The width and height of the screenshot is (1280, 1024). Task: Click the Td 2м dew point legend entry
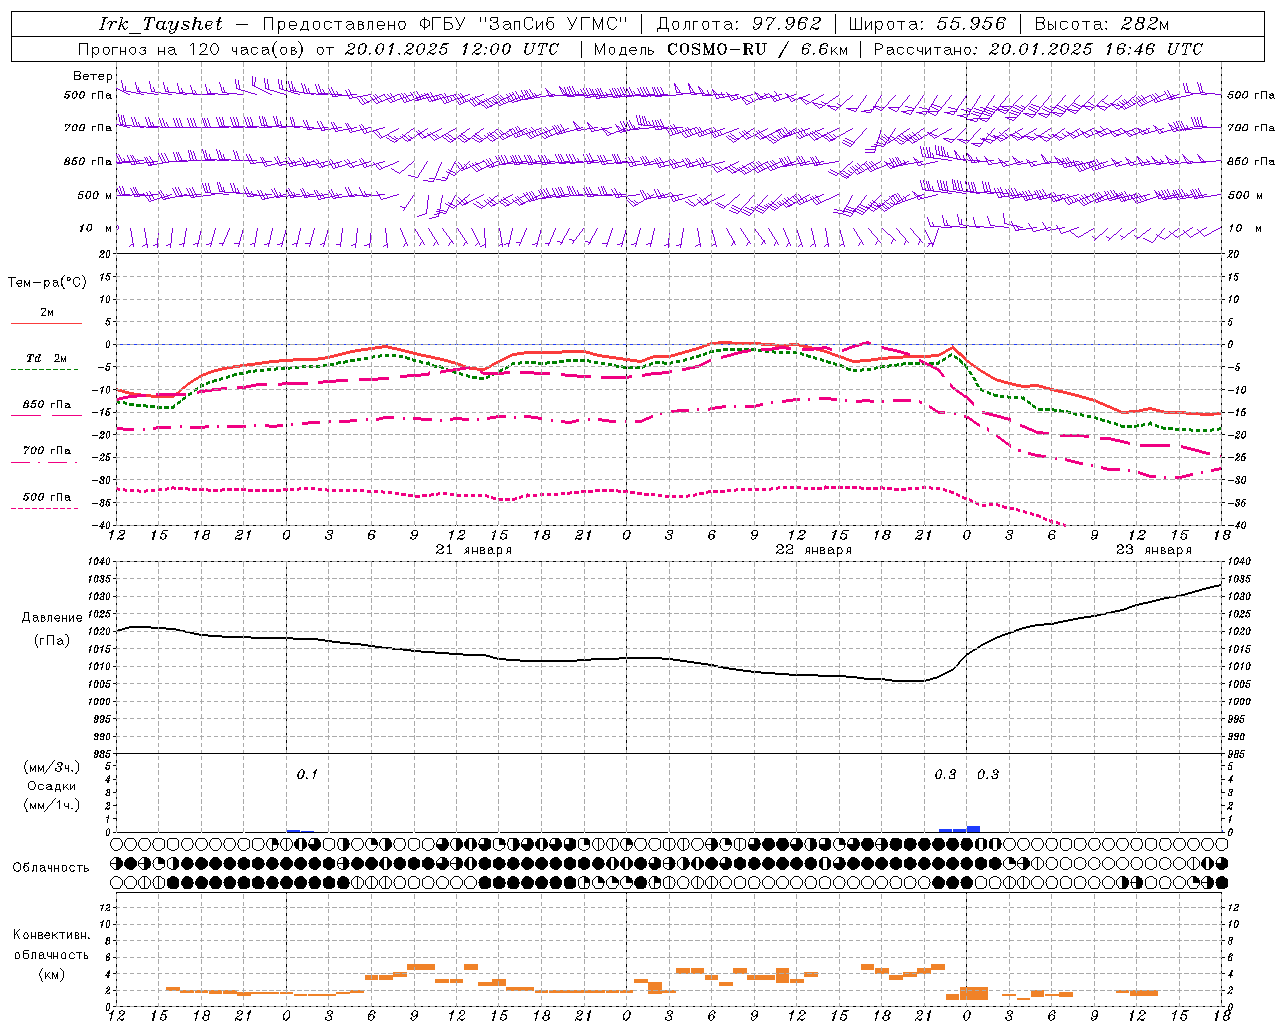[46, 358]
